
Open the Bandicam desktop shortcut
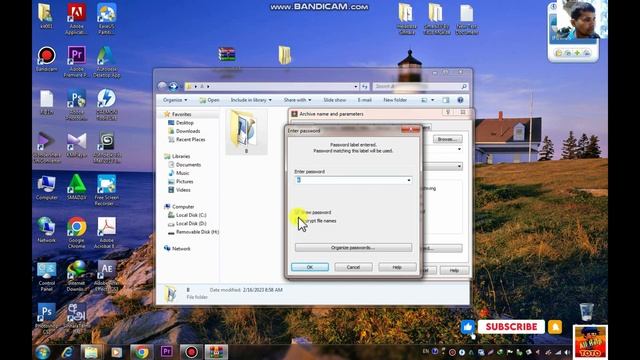coord(47,59)
